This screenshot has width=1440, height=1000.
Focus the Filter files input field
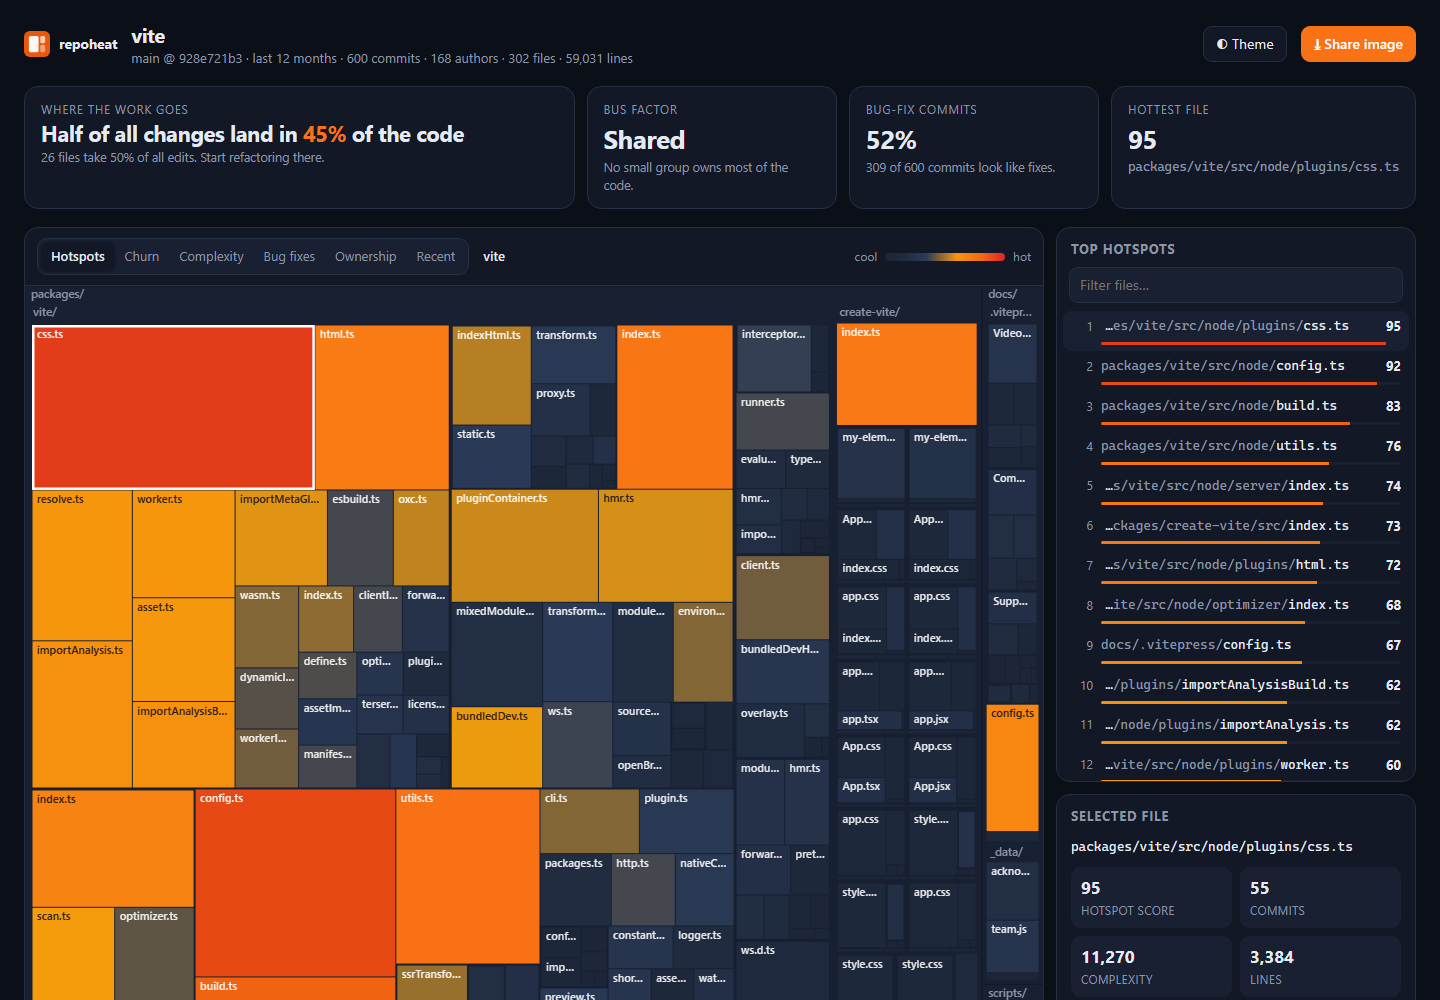(1236, 285)
